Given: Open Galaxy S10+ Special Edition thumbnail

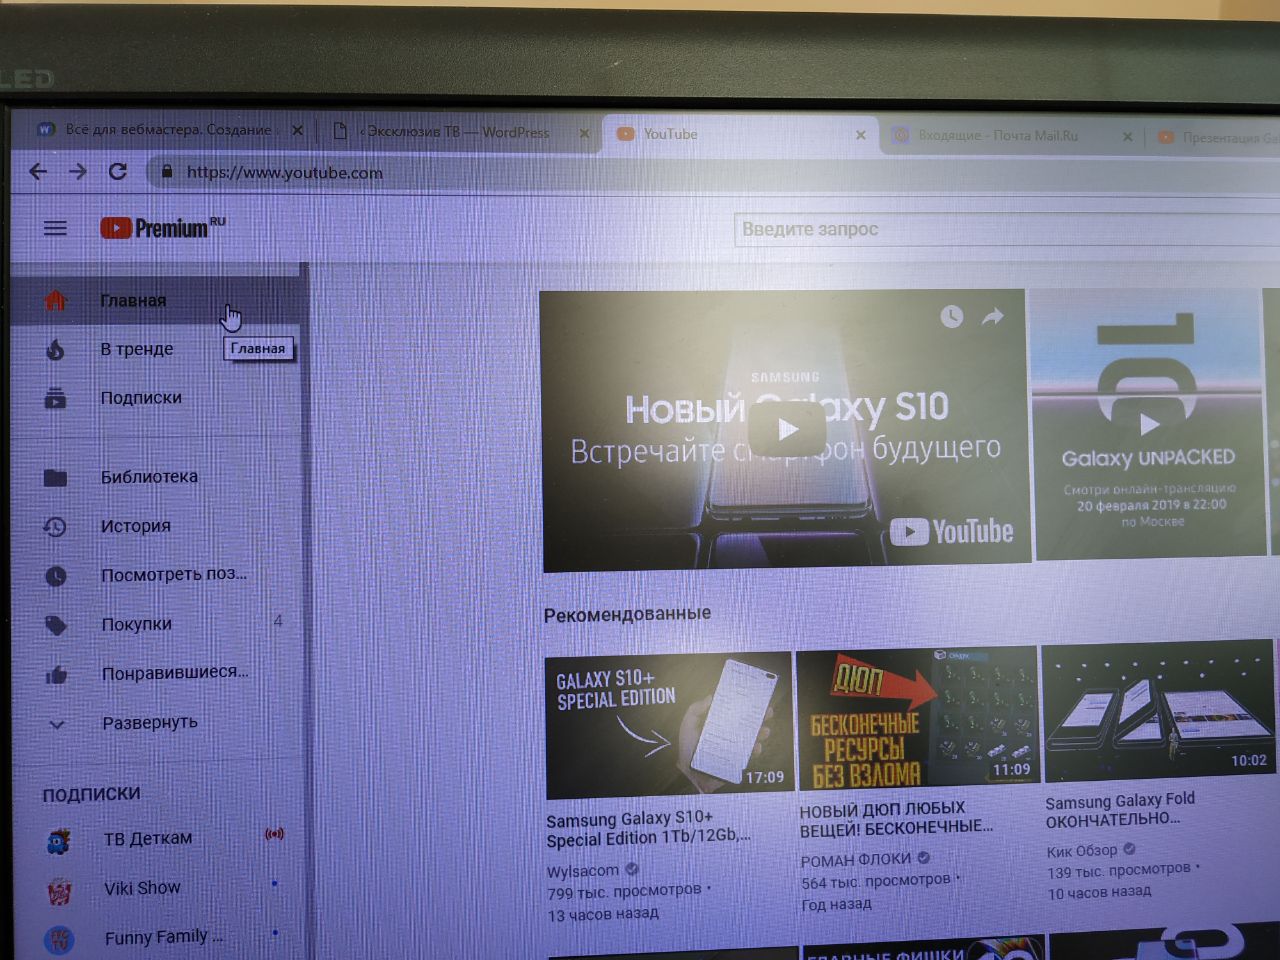Looking at the screenshot, I should coord(668,727).
